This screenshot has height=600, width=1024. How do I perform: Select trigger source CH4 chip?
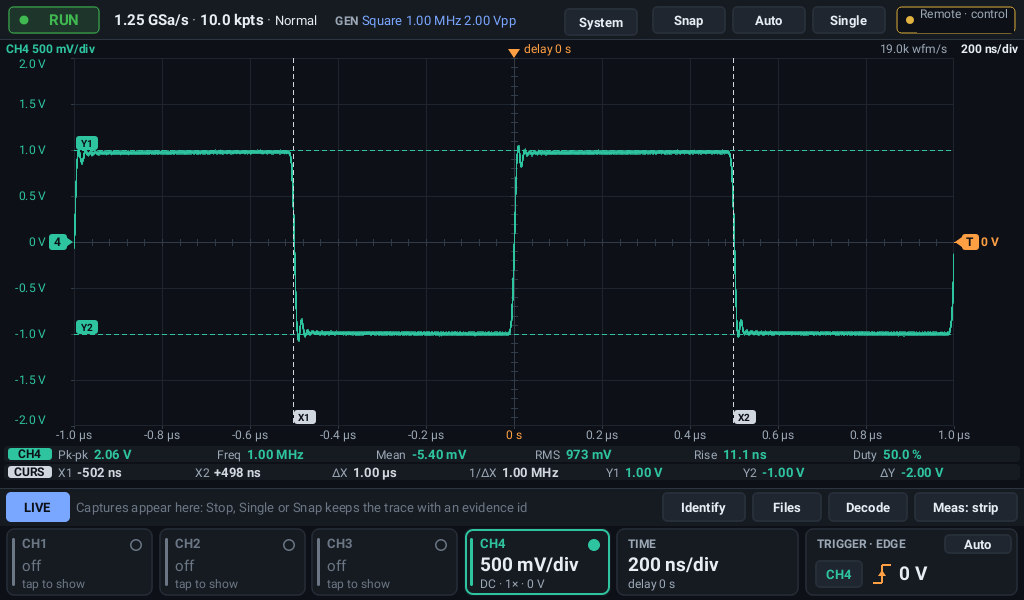pyautogui.click(x=839, y=575)
